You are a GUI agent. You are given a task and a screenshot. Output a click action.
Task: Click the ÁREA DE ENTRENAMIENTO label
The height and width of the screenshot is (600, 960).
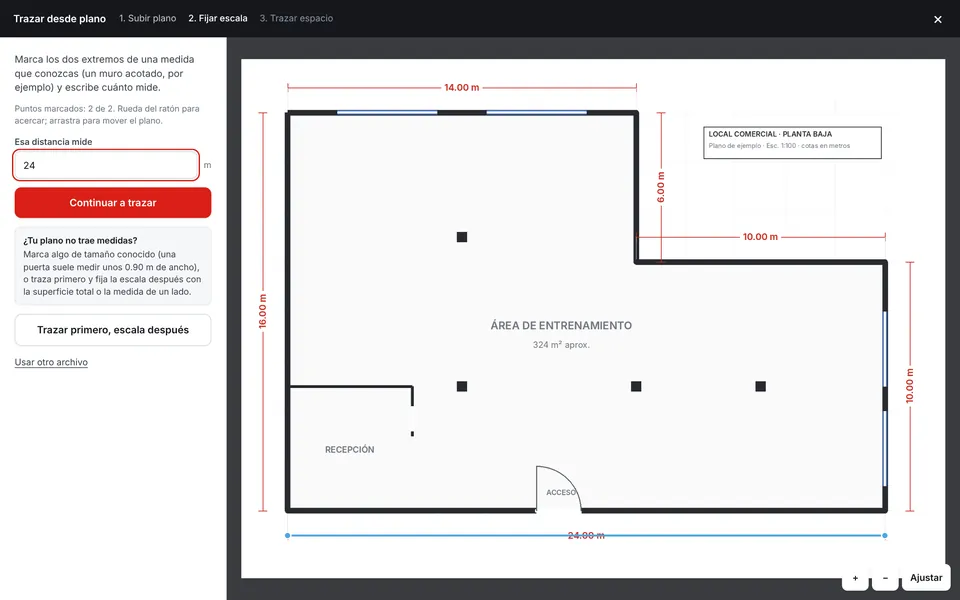[x=561, y=326]
